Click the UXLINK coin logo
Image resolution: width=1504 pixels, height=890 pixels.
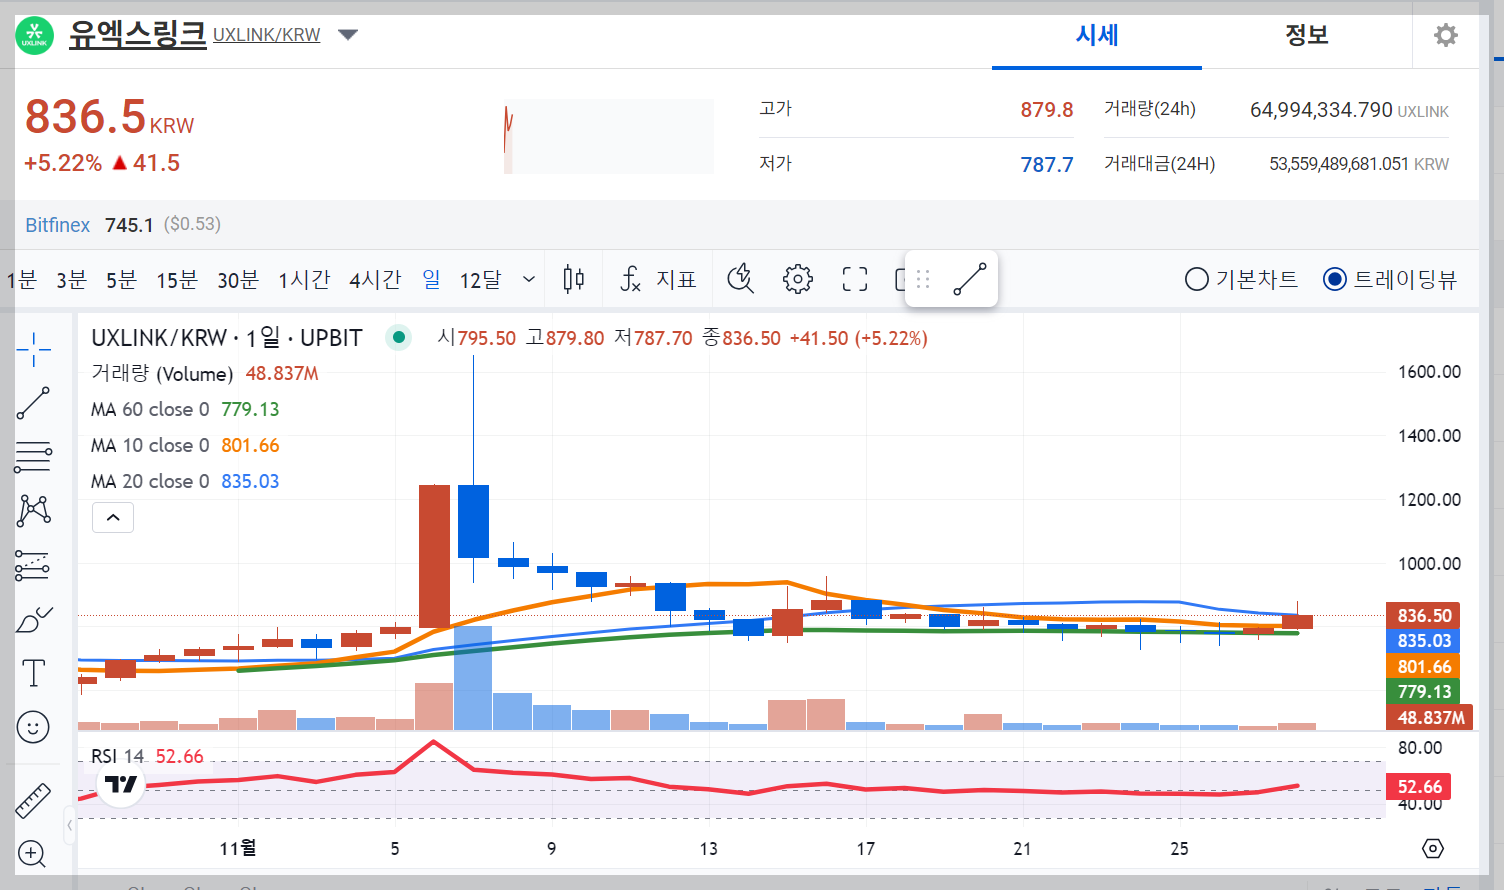[35, 36]
